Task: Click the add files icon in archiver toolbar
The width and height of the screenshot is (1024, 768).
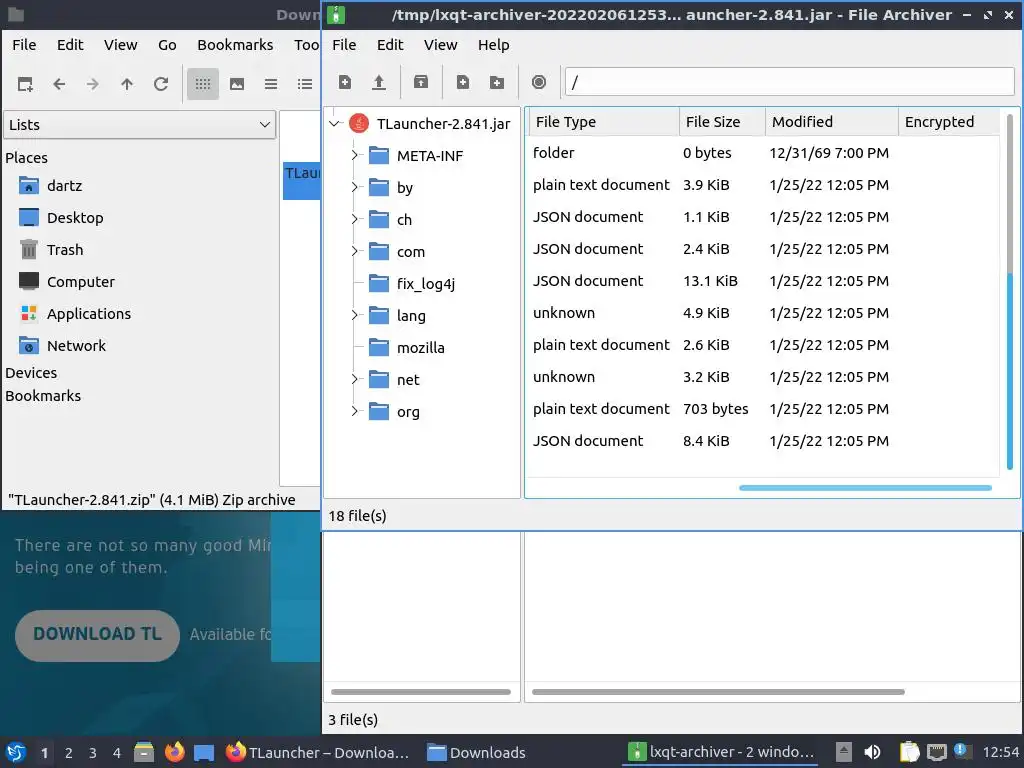Action: (x=463, y=82)
